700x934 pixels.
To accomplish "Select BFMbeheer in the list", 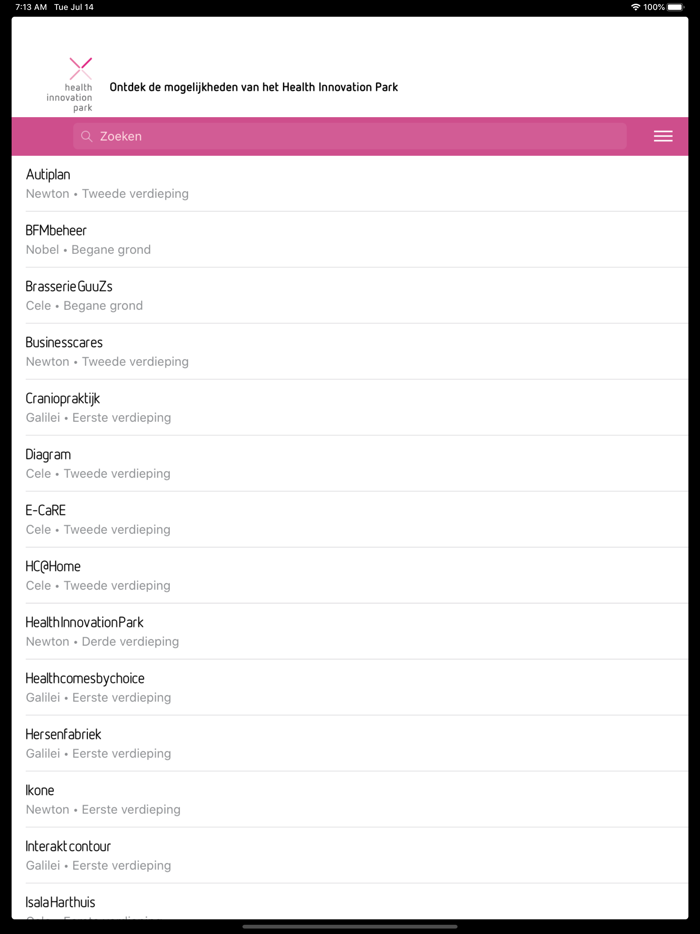I will tap(350, 239).
